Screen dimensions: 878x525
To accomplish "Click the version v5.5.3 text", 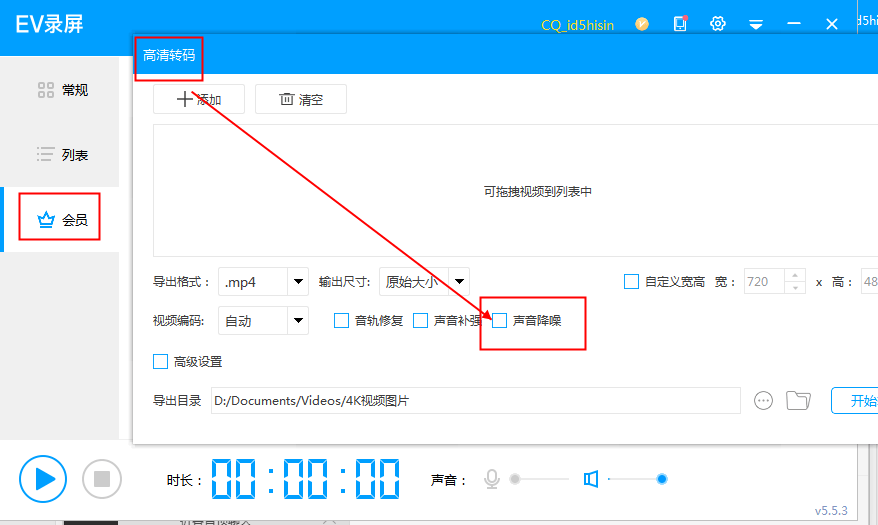I will (x=831, y=511).
